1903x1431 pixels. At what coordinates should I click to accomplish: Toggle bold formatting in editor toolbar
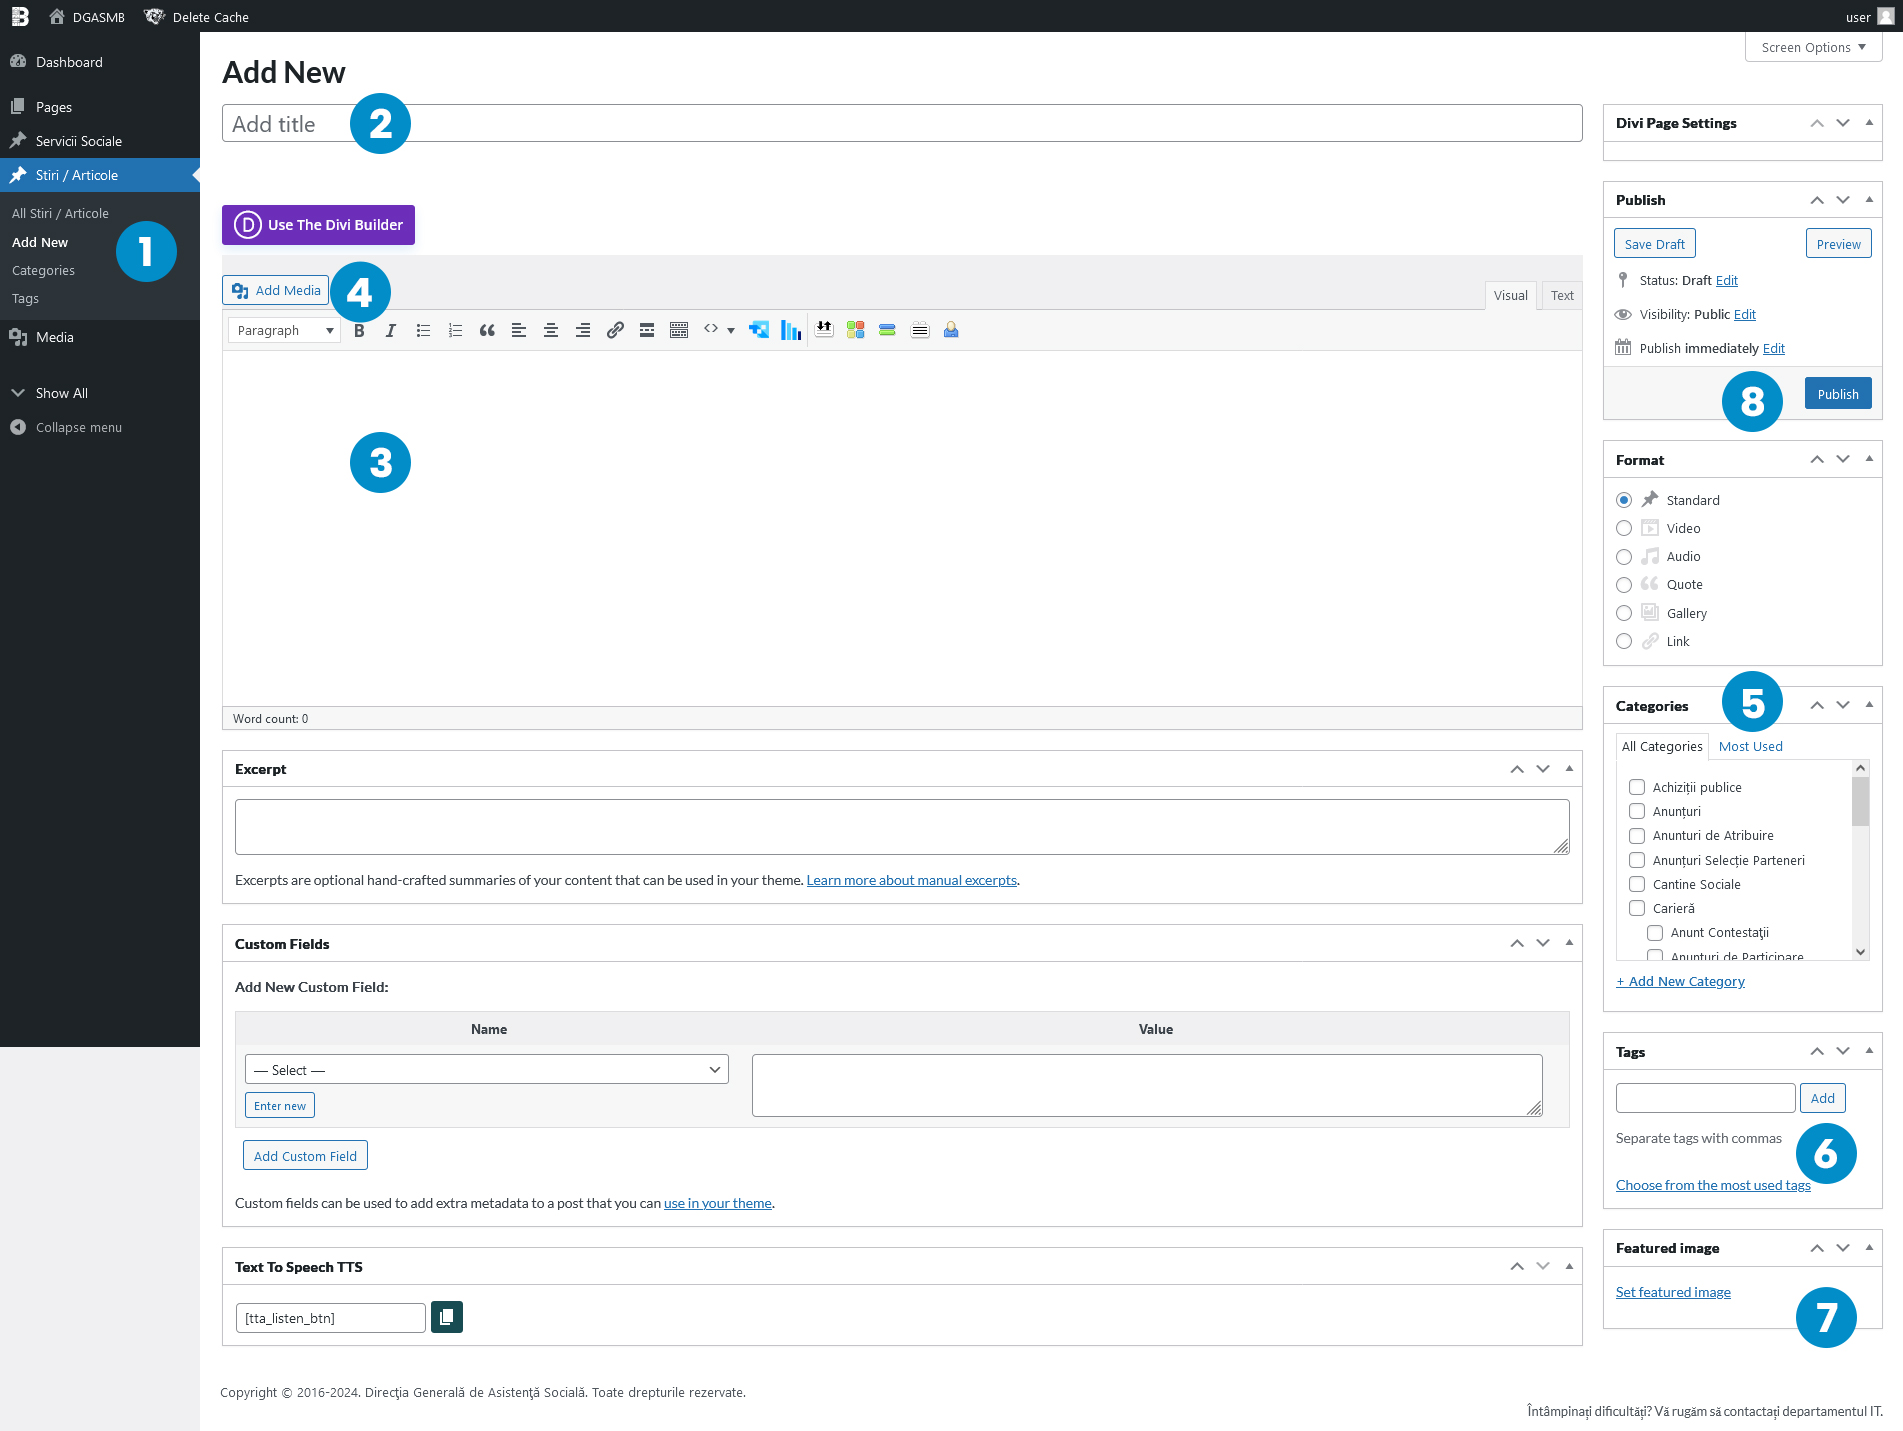click(x=359, y=330)
